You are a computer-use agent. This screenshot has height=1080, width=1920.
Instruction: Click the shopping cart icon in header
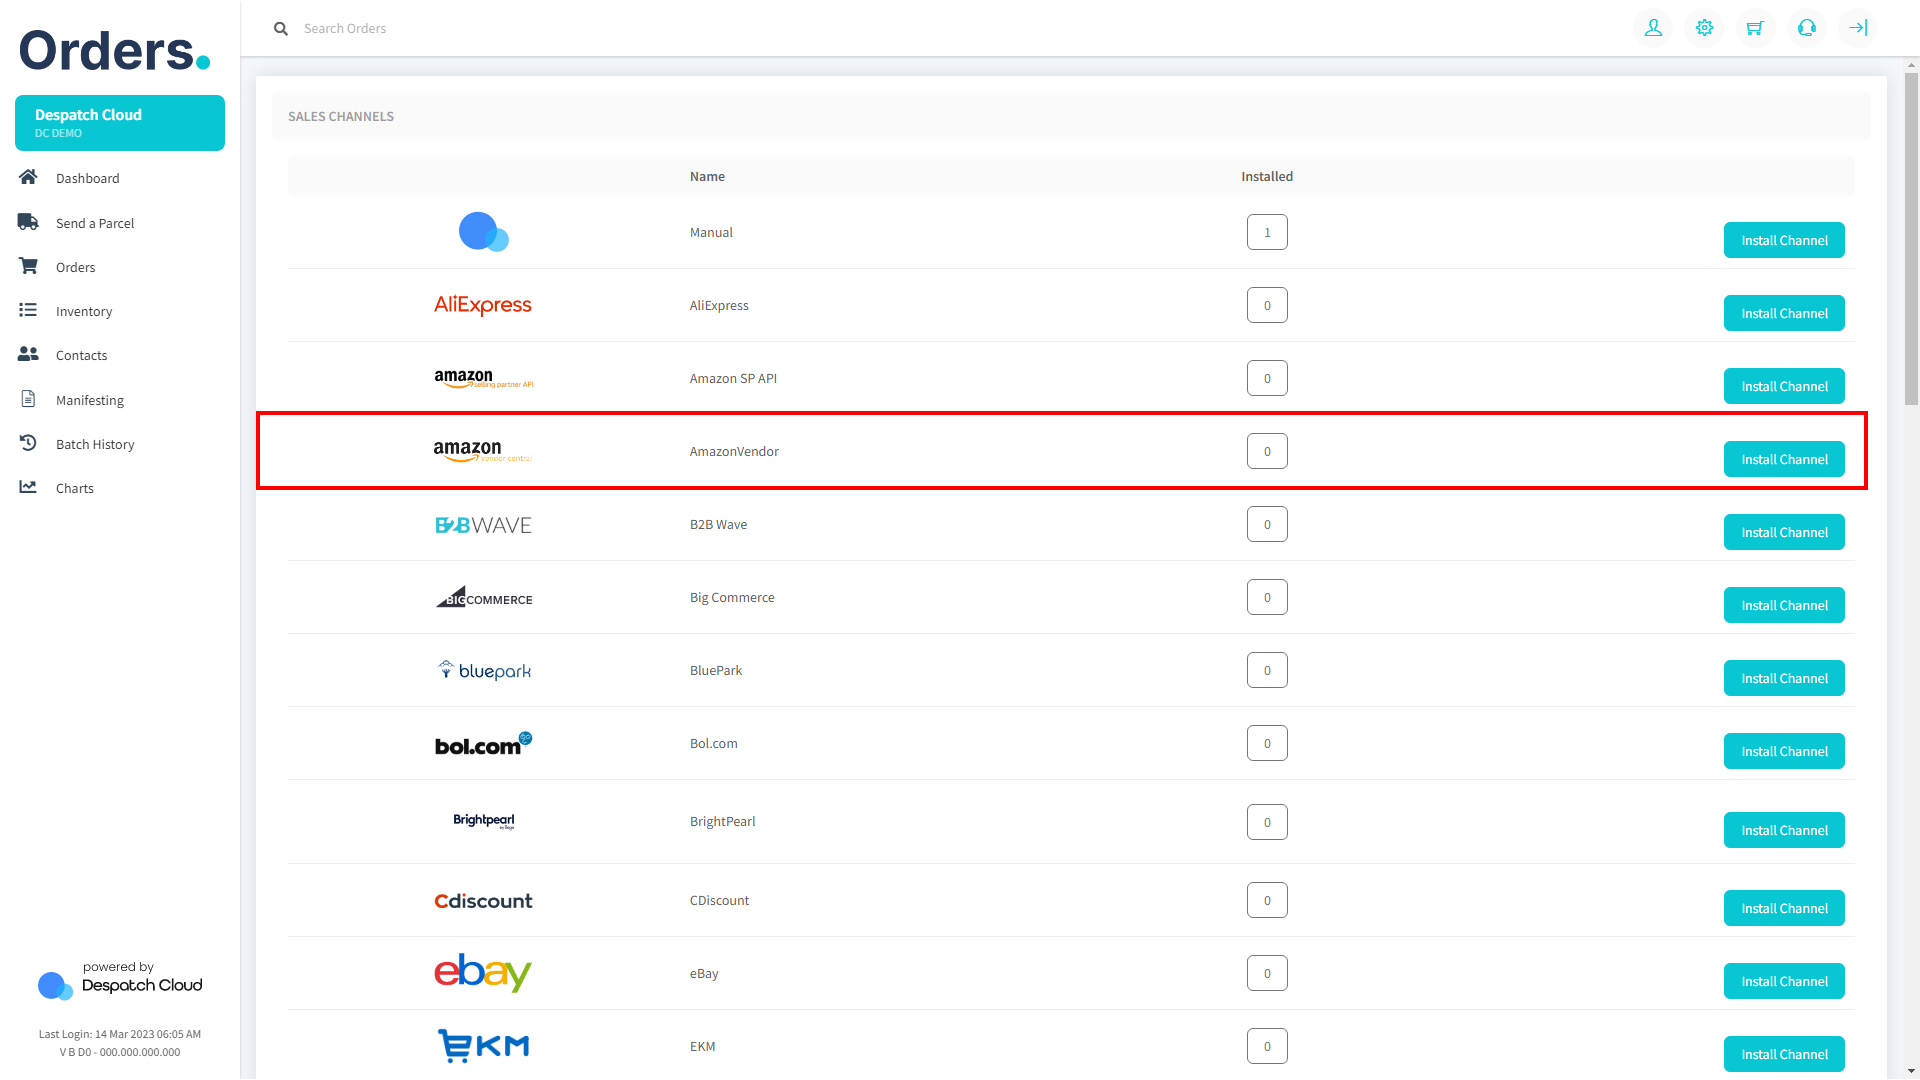click(x=1755, y=28)
